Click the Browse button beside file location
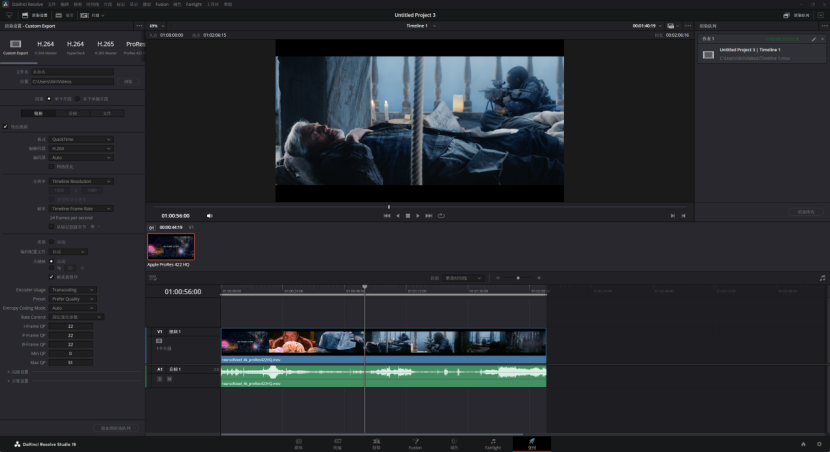This screenshot has height=452, width=830. [x=127, y=81]
